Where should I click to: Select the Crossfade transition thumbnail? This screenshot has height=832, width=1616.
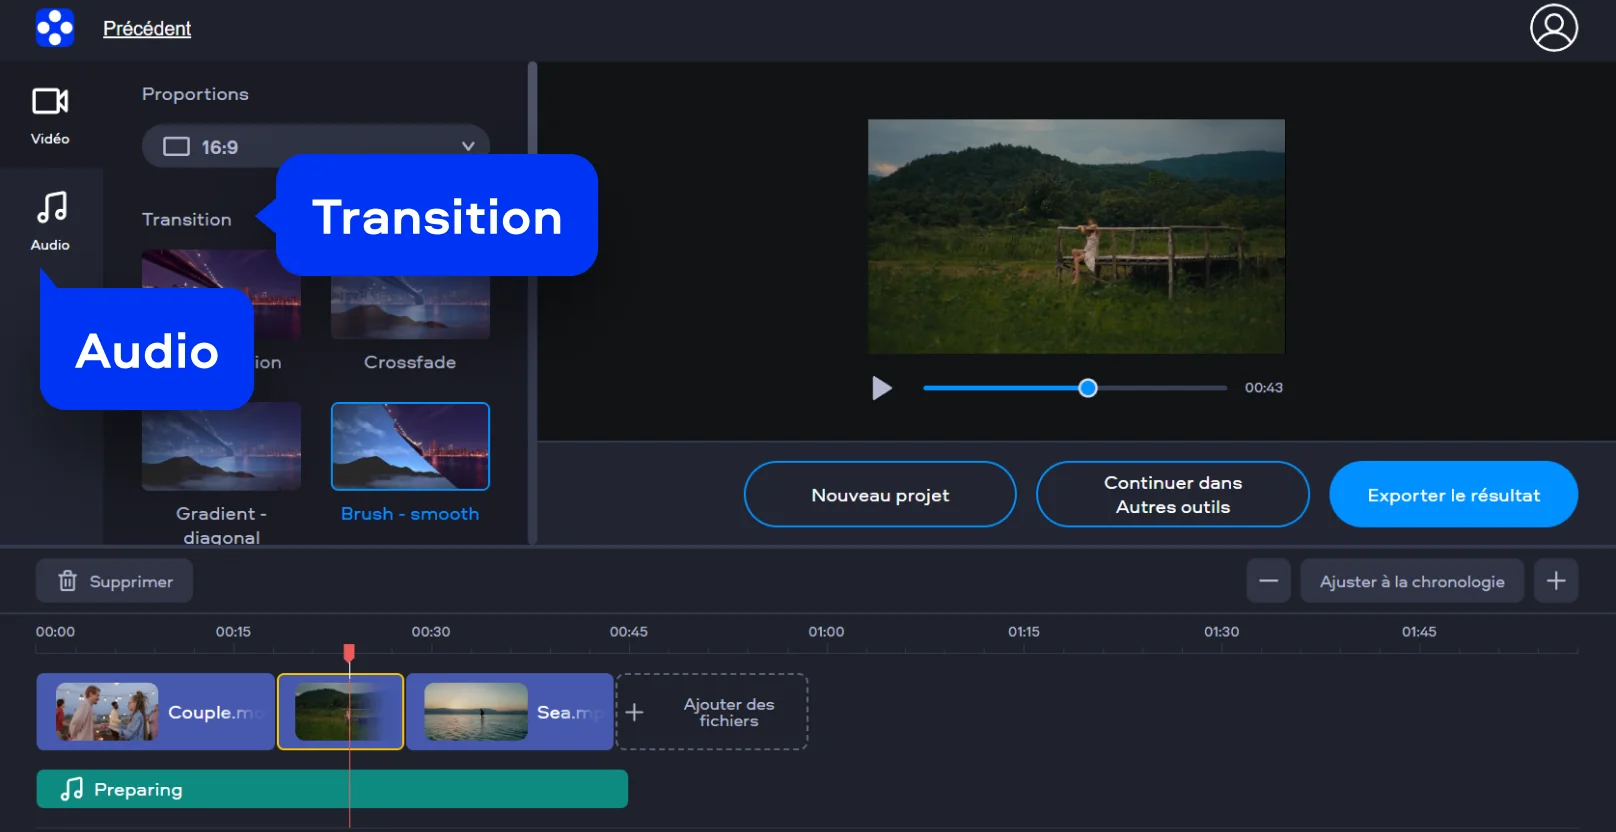tap(410, 312)
